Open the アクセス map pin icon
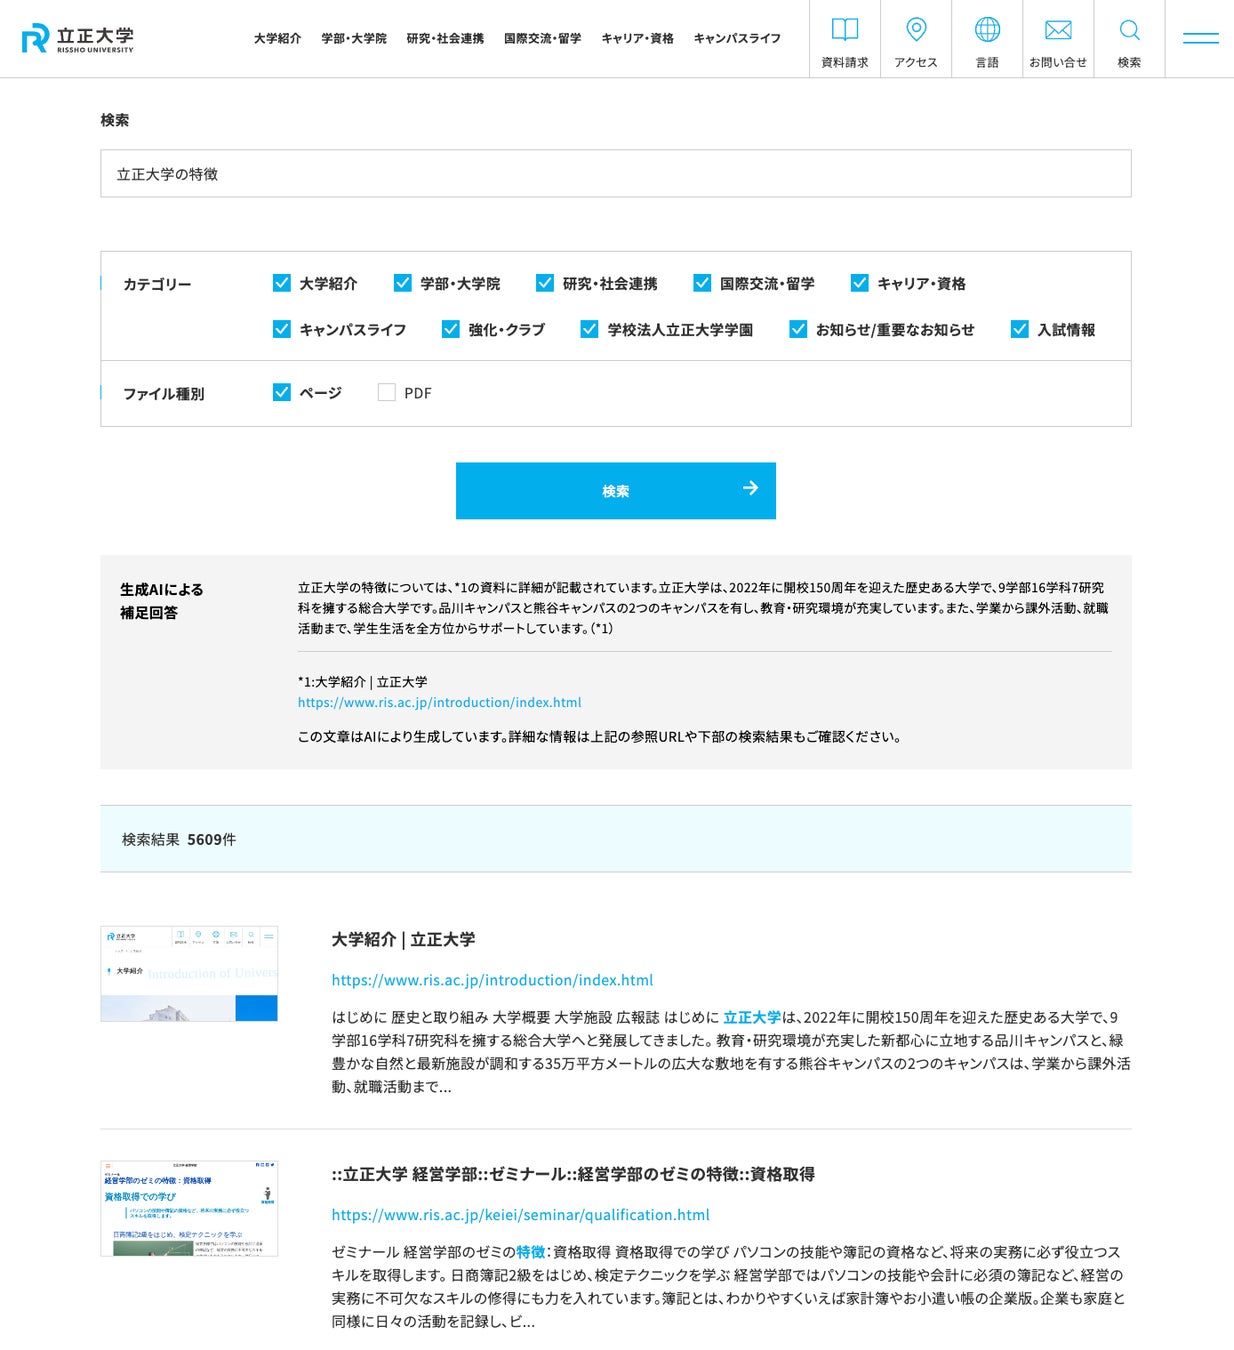1234x1350 pixels. pos(916,29)
